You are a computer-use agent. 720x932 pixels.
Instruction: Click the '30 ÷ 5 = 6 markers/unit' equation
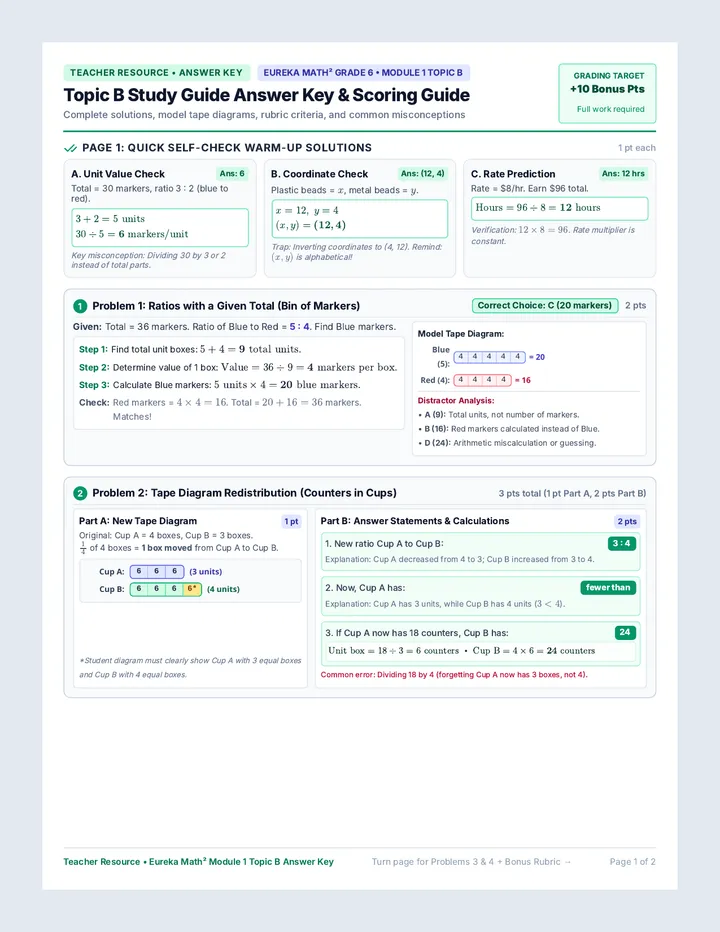[x=131, y=234]
